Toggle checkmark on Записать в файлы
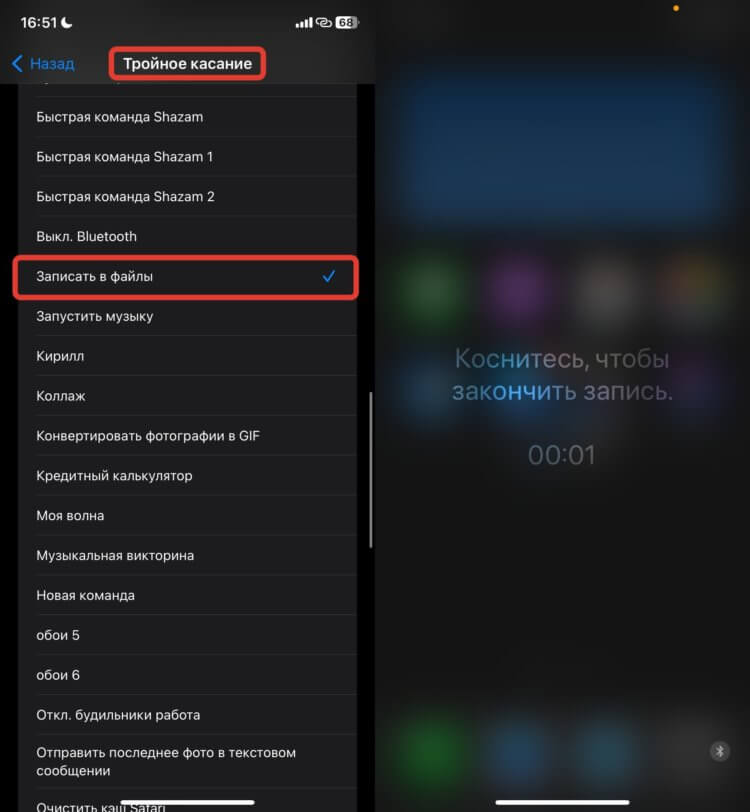 point(328,277)
